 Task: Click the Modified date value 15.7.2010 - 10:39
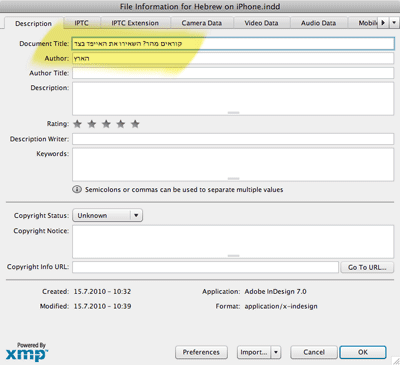[x=102, y=306]
